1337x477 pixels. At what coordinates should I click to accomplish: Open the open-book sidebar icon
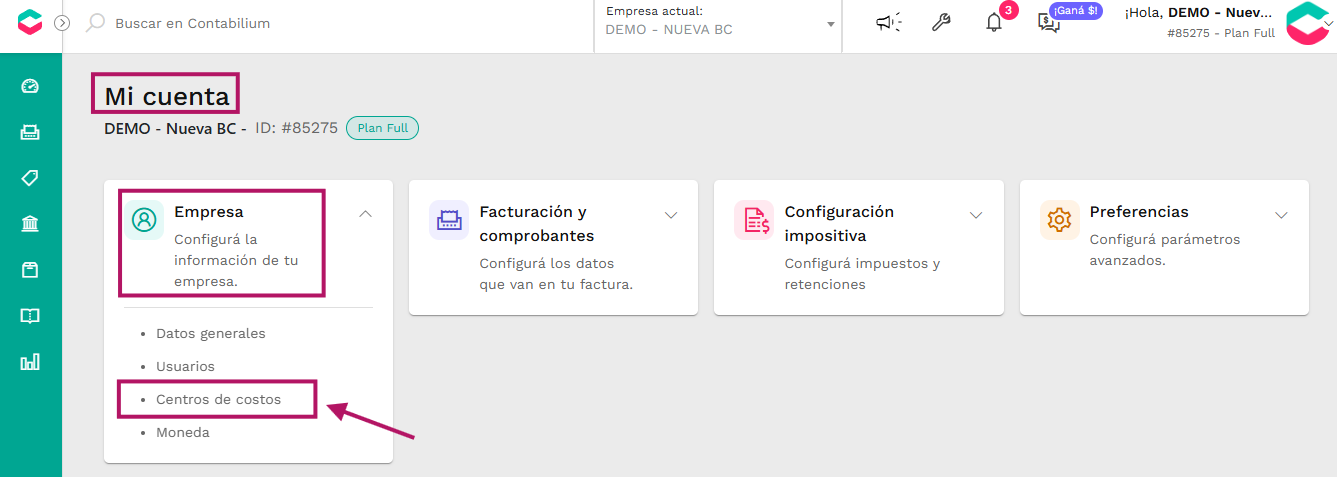coord(30,316)
